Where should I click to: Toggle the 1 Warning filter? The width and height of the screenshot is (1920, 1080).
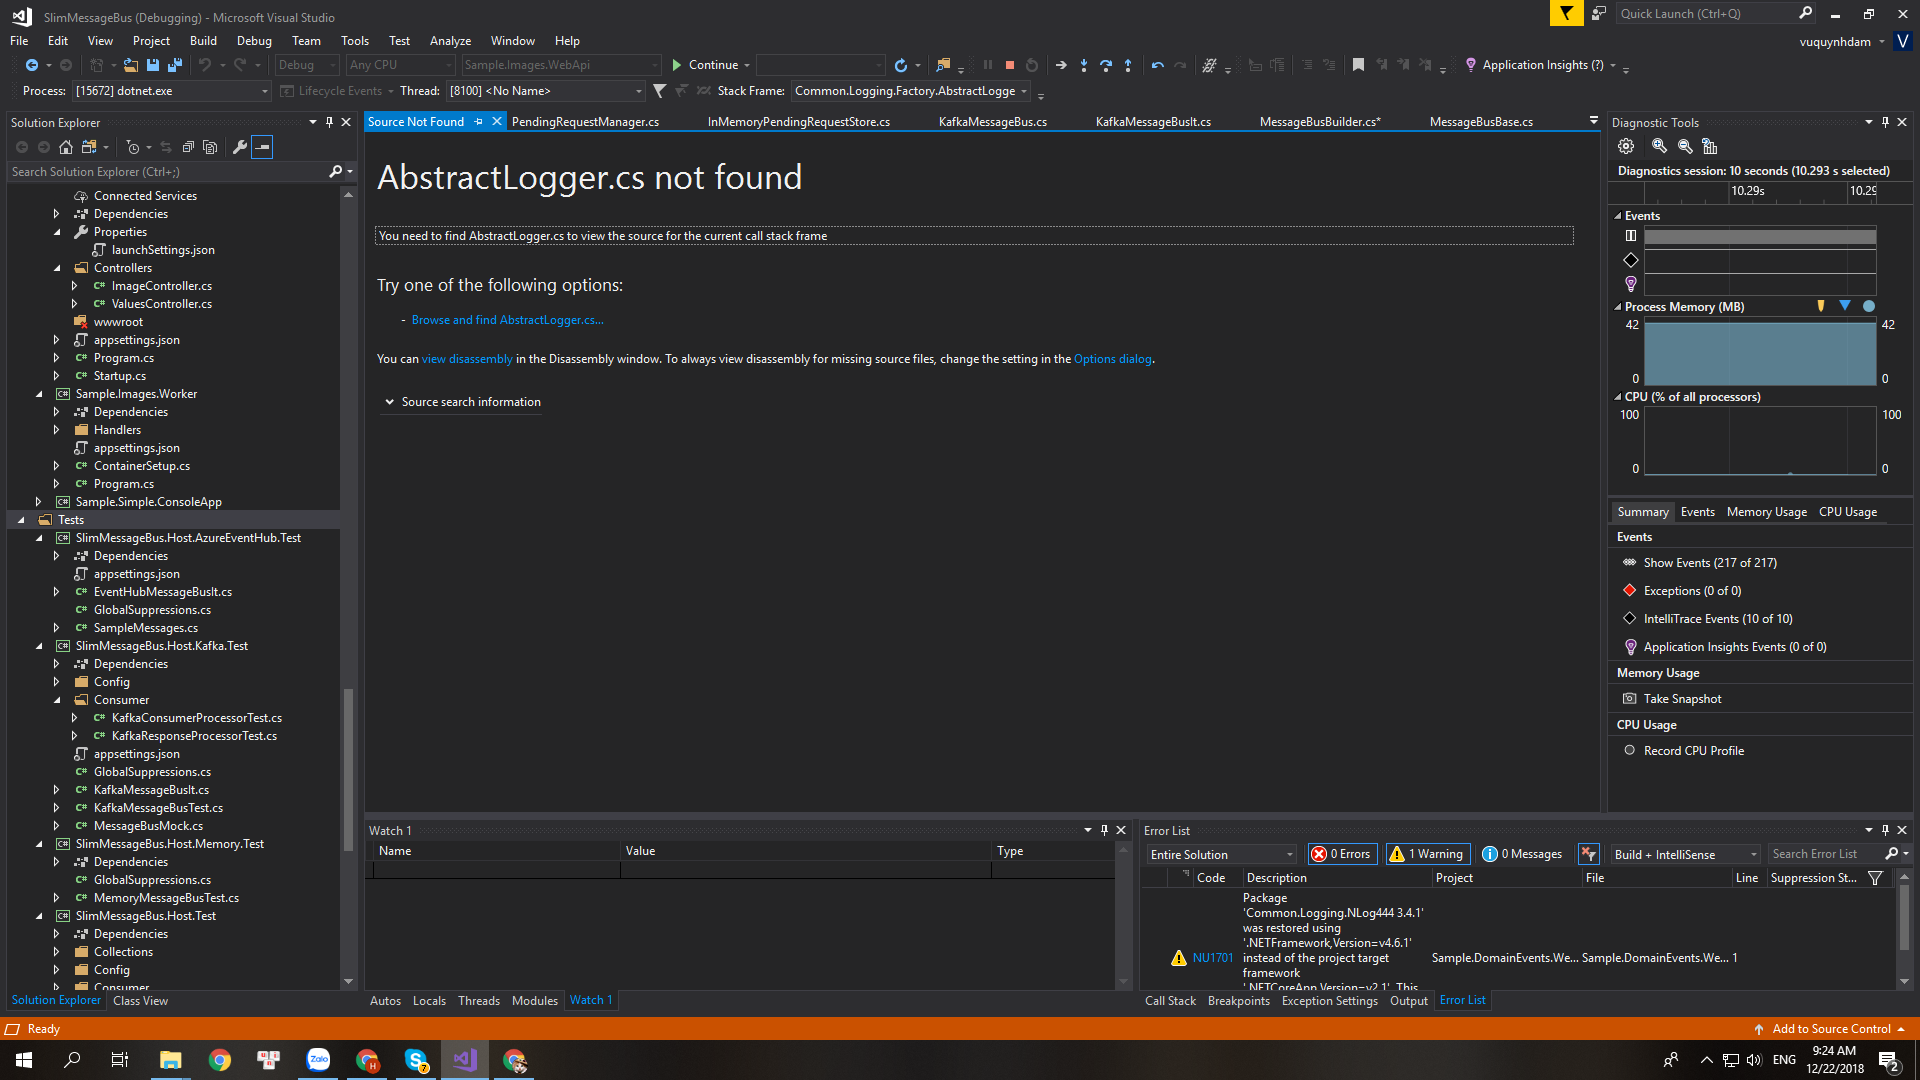coord(1428,854)
